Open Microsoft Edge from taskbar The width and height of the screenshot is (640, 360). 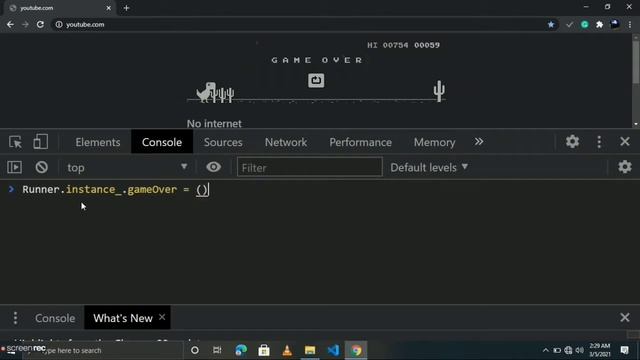coord(241,350)
